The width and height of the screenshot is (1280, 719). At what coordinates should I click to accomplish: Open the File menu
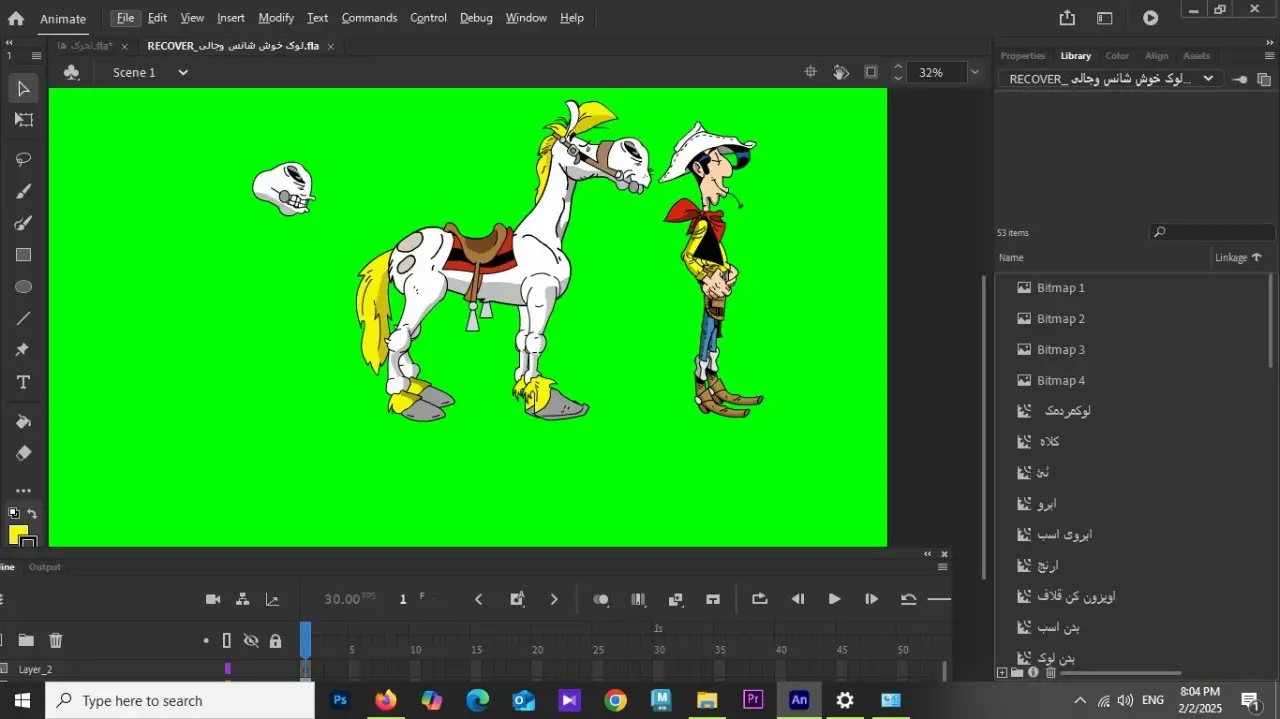pos(125,18)
